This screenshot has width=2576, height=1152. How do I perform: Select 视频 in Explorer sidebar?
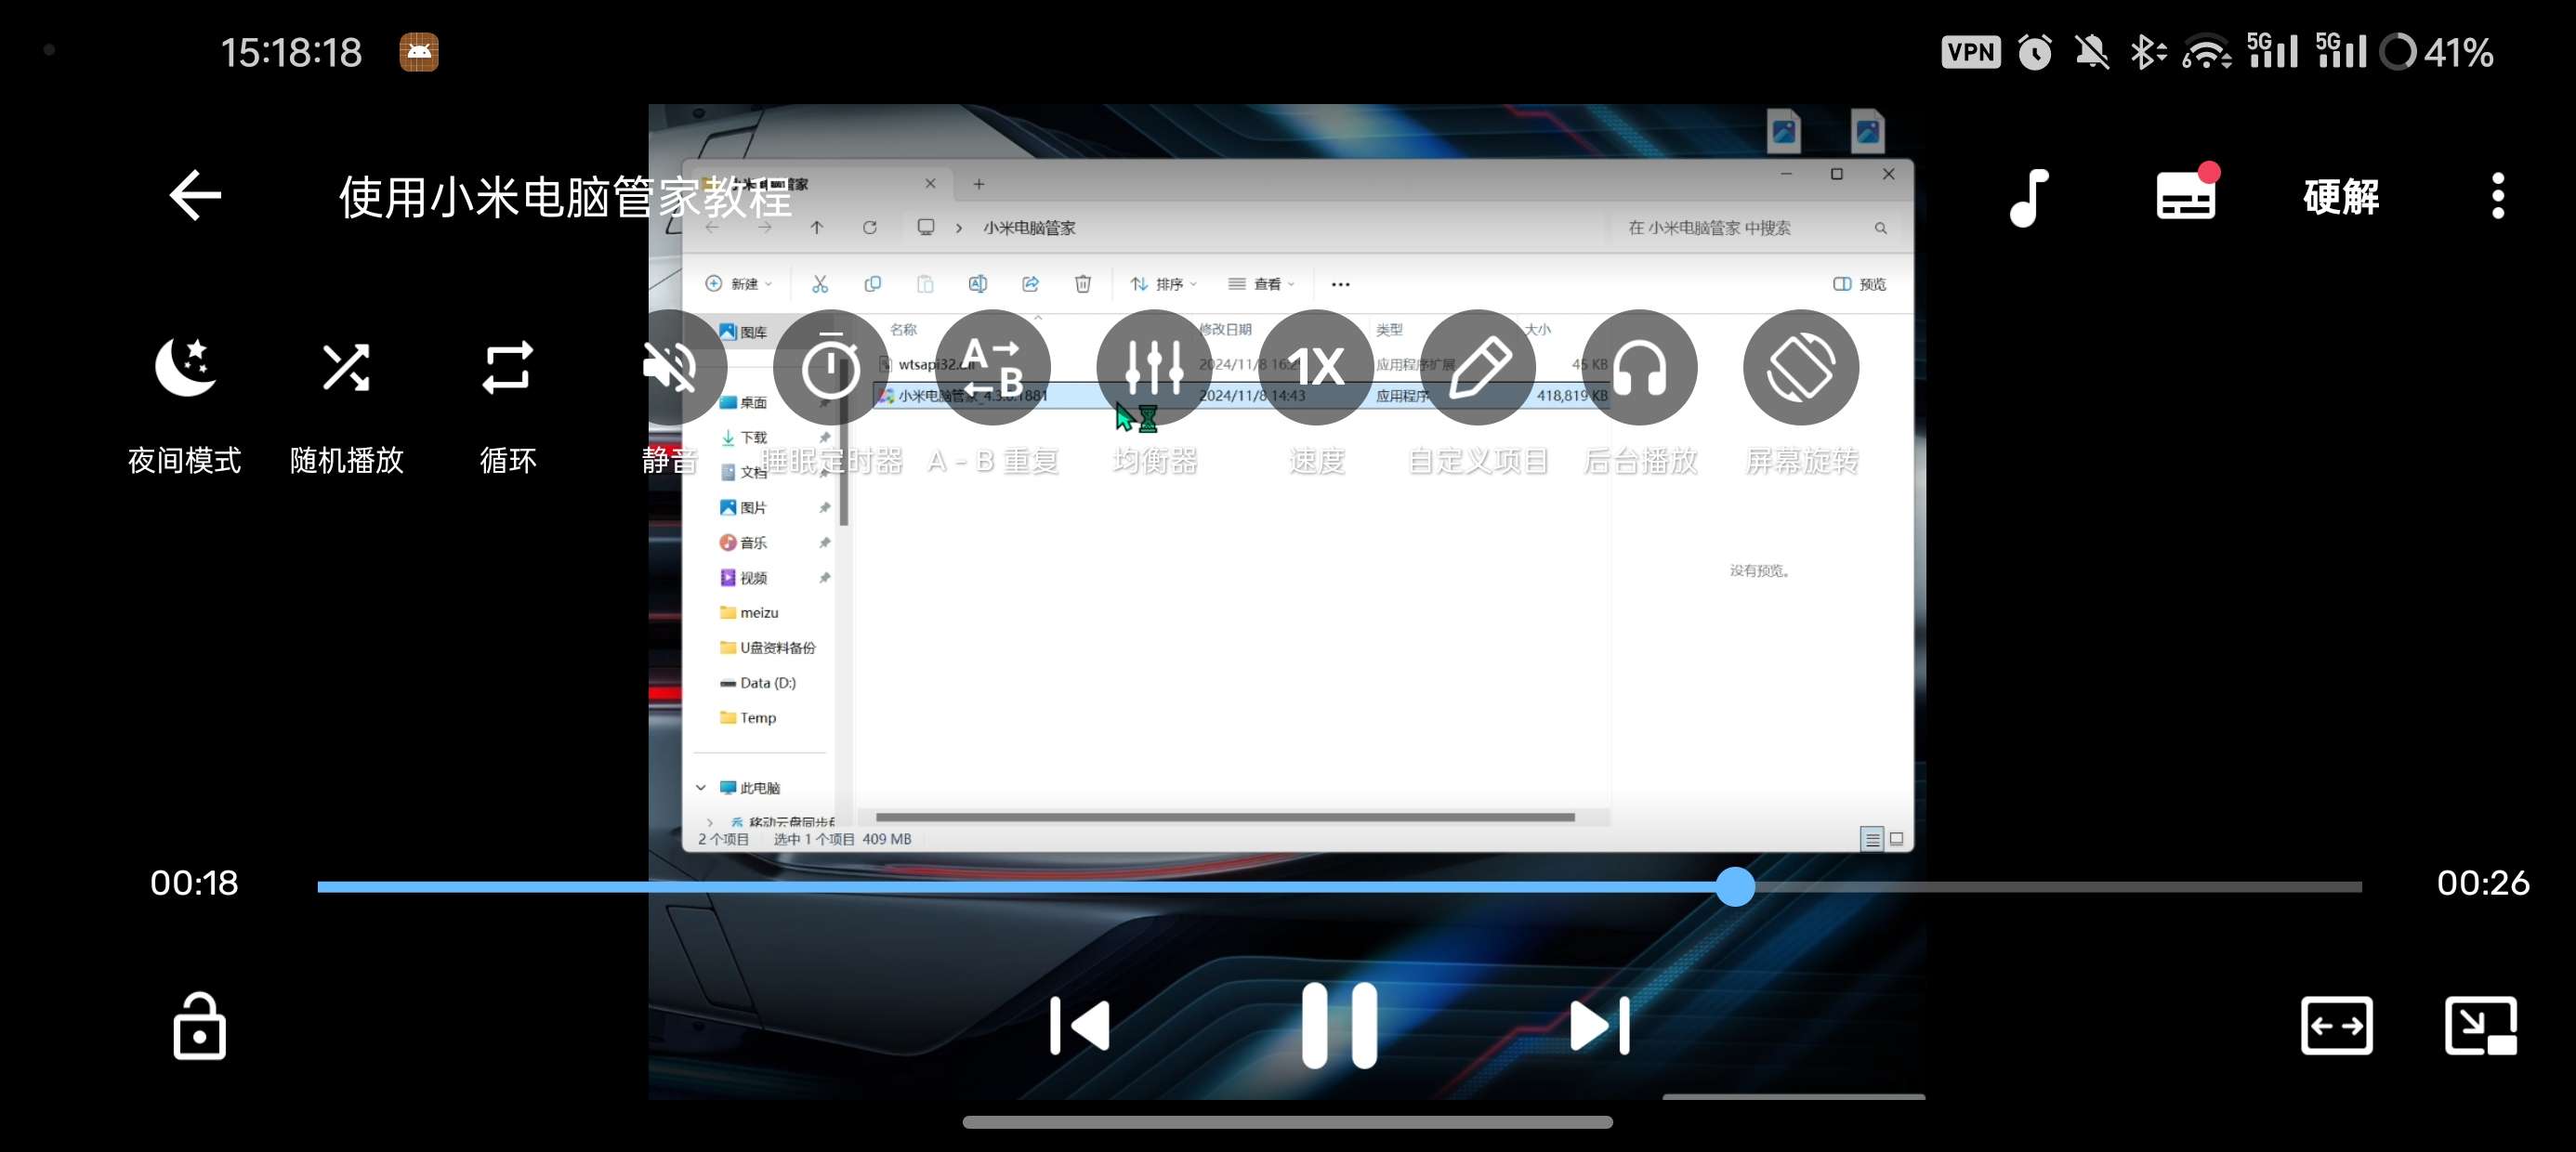tap(745, 578)
